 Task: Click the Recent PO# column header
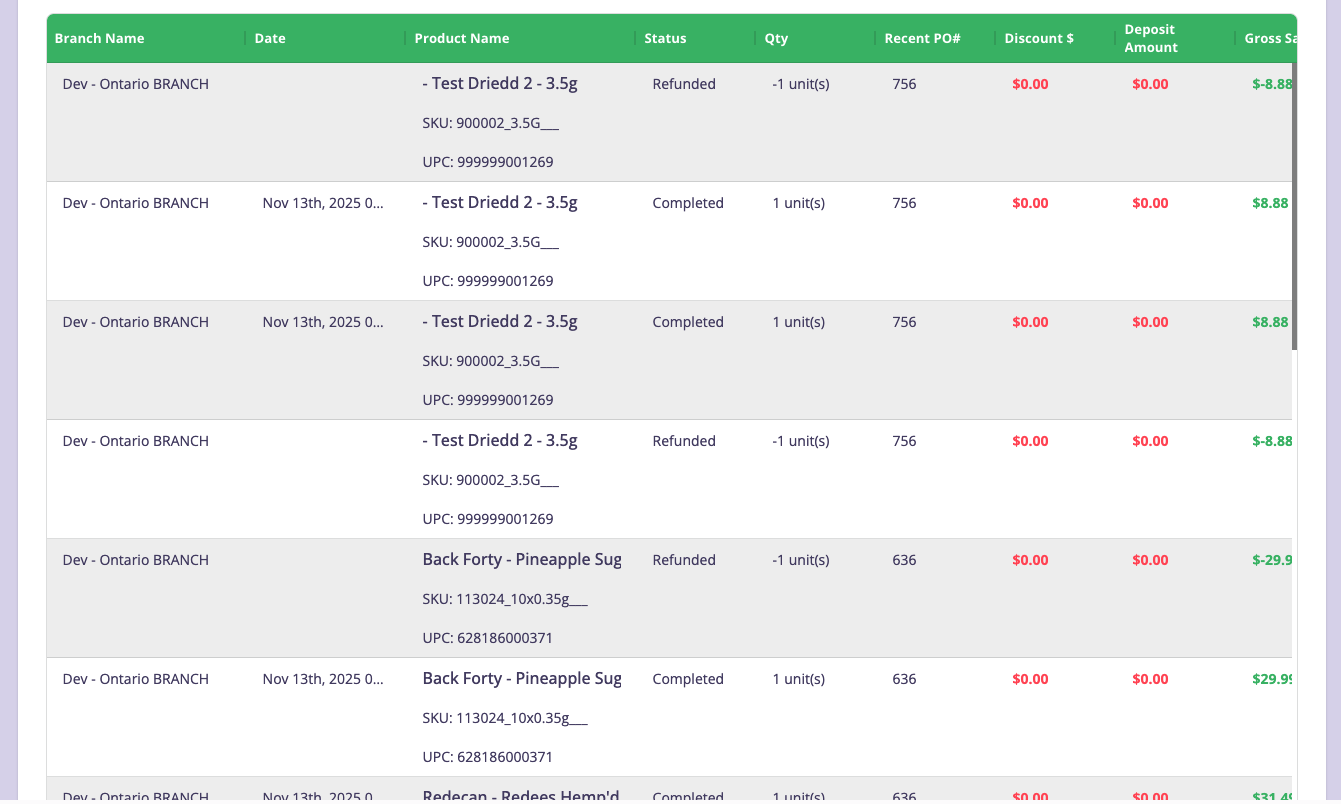(922, 38)
